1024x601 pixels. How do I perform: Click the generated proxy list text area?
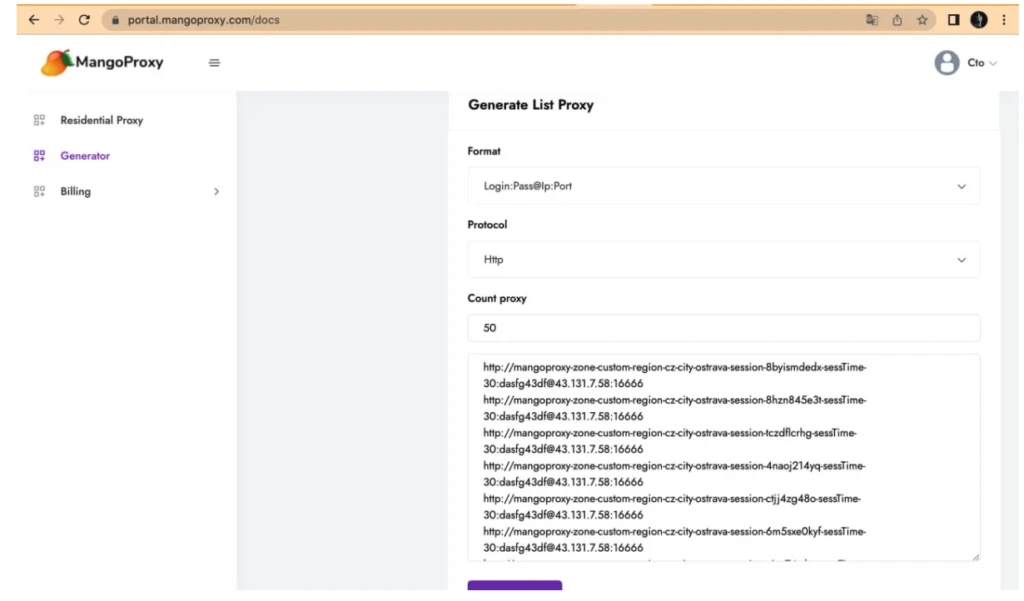pyautogui.click(x=724, y=457)
